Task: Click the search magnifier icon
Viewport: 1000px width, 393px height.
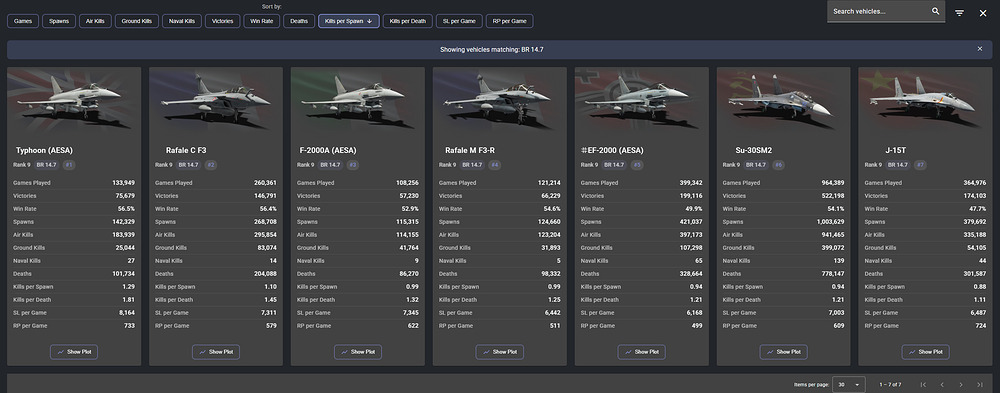Action: (936, 11)
